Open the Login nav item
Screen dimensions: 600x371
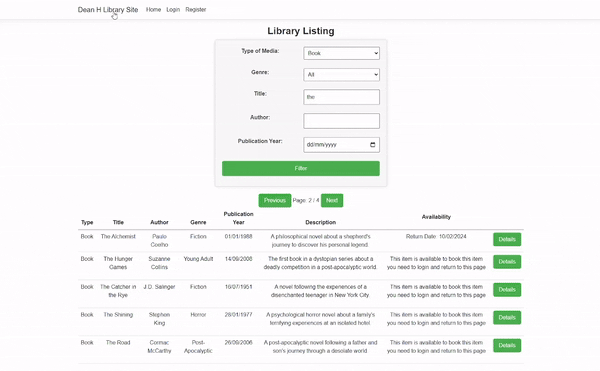pos(173,10)
